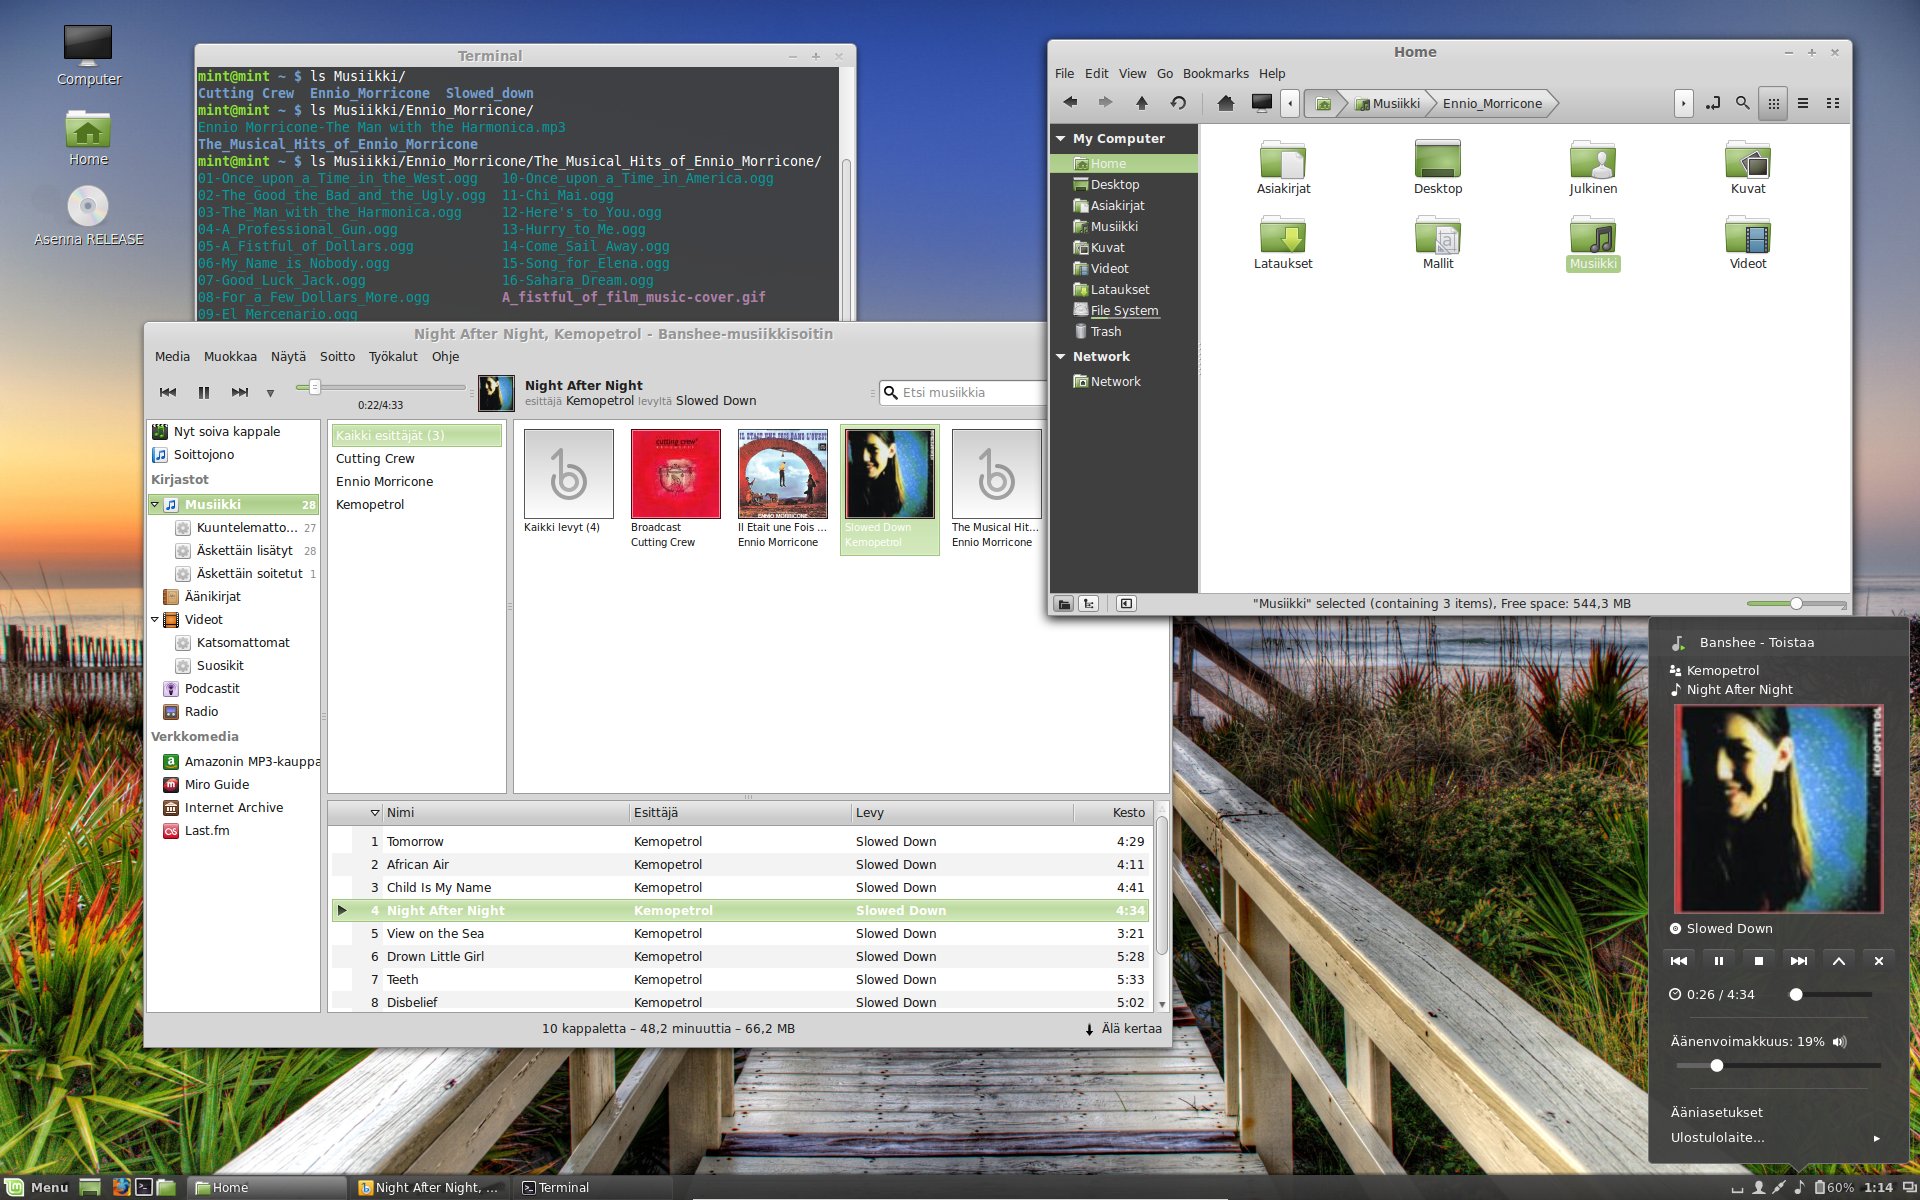Collapse the Musiikki library tree node
The height and width of the screenshot is (1200, 1920).
155,505
